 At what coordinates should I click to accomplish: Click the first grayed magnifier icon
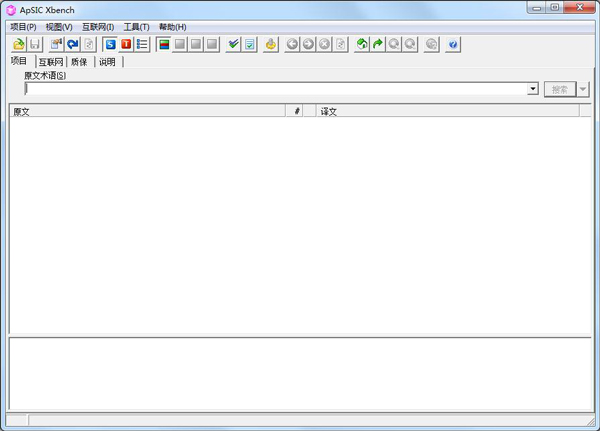click(x=394, y=44)
